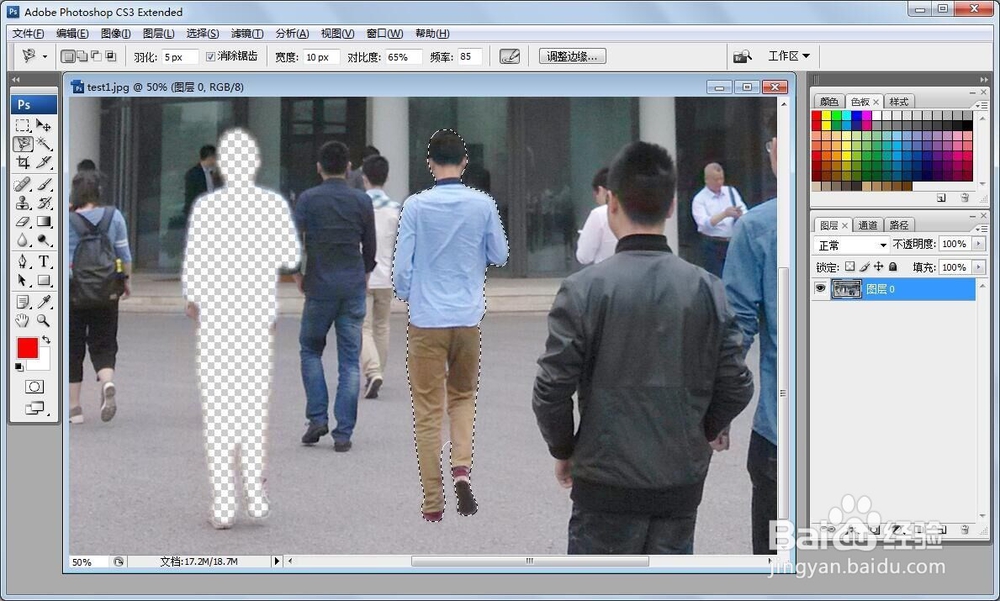Select the Zoom tool
1000x601 pixels.
point(42,320)
